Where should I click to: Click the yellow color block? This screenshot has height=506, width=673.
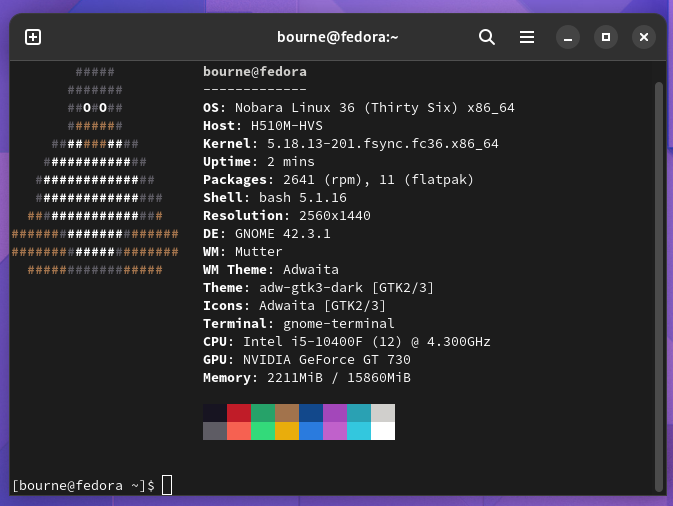(287, 431)
